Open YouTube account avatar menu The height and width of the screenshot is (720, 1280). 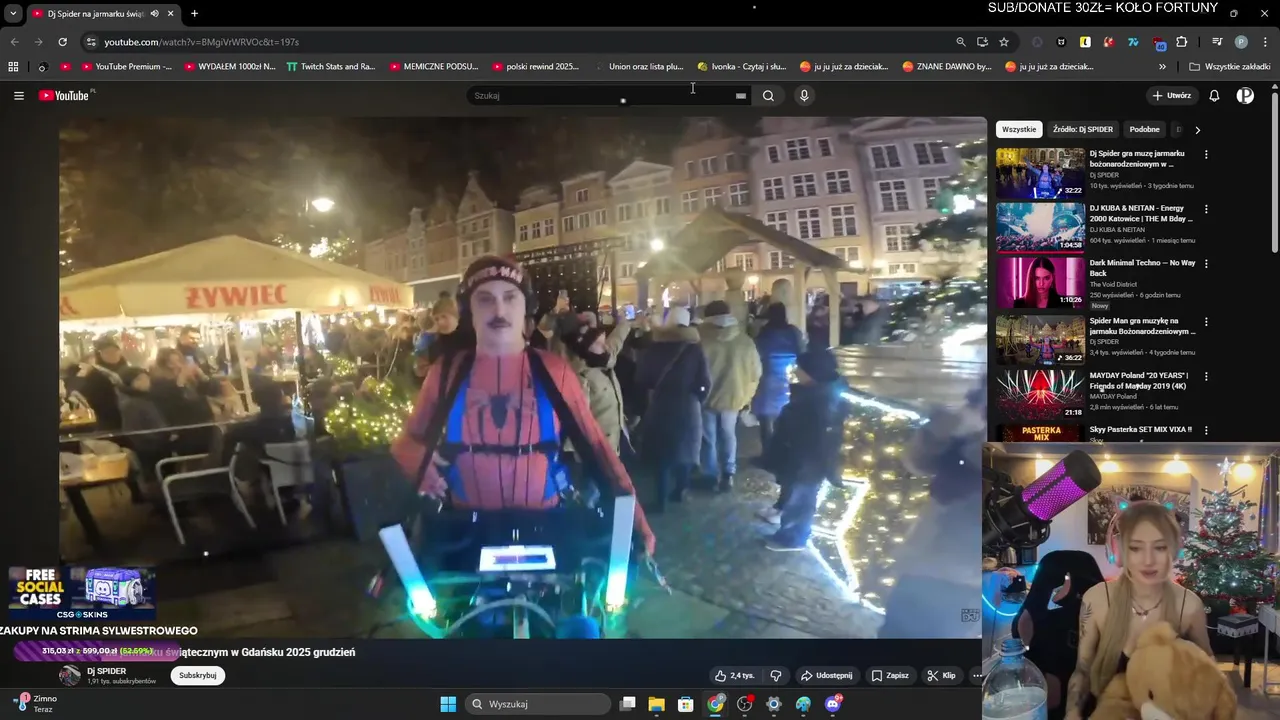[x=1245, y=96]
